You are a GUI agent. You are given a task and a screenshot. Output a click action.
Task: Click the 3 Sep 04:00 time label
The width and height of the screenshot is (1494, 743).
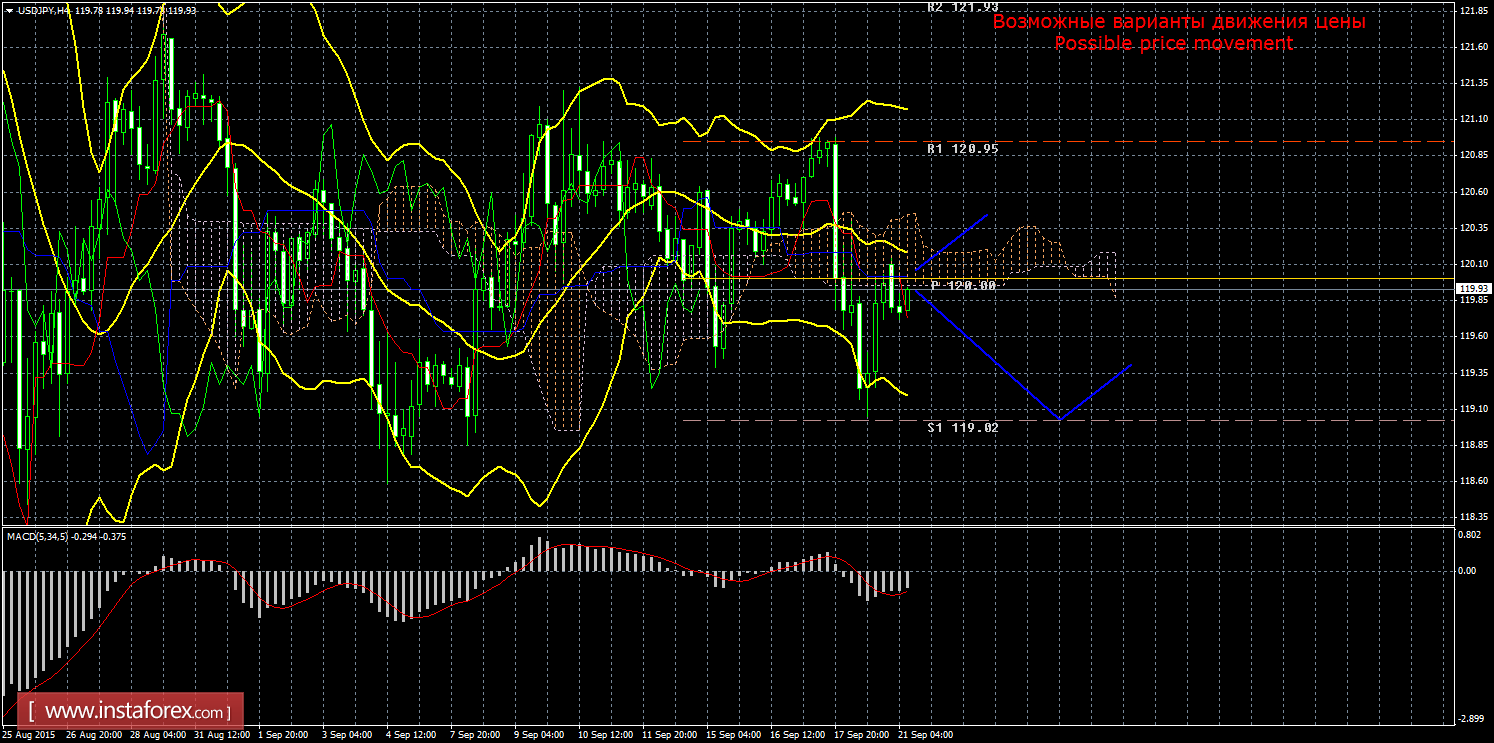348,735
